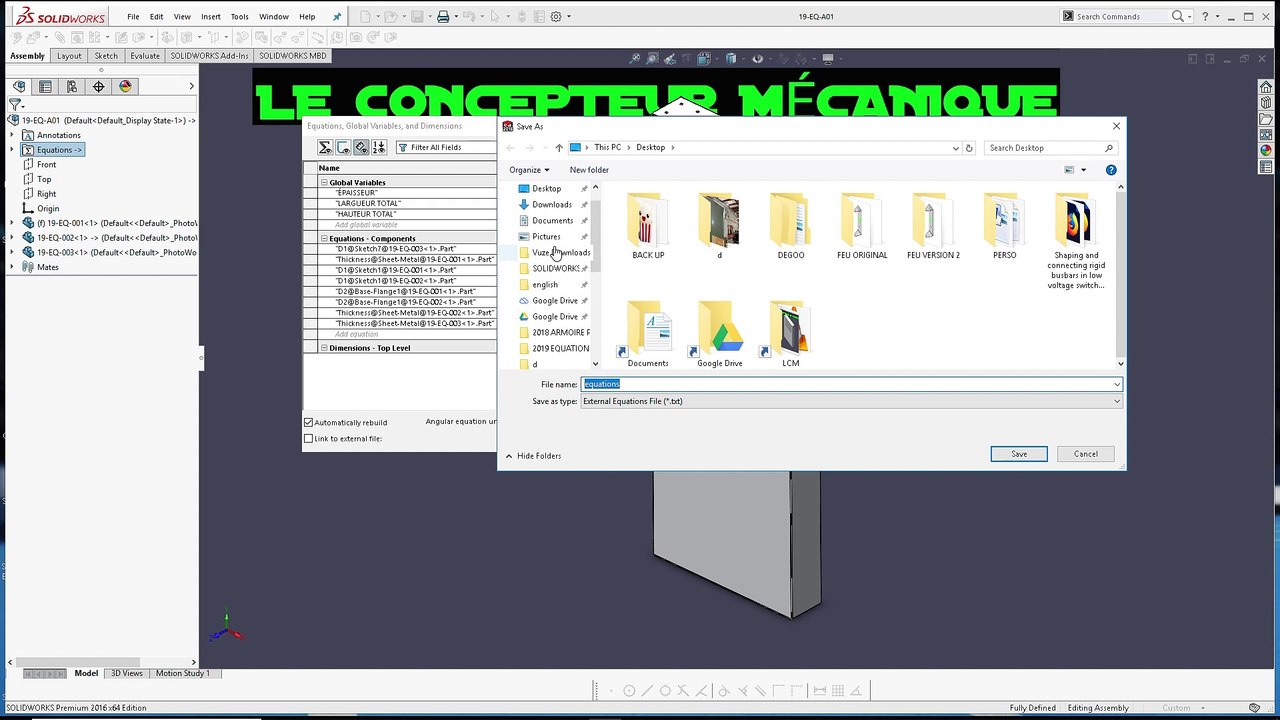This screenshot has height=720, width=1280.
Task: Click the Print icon in SolidWorks toolbar
Action: 443,17
